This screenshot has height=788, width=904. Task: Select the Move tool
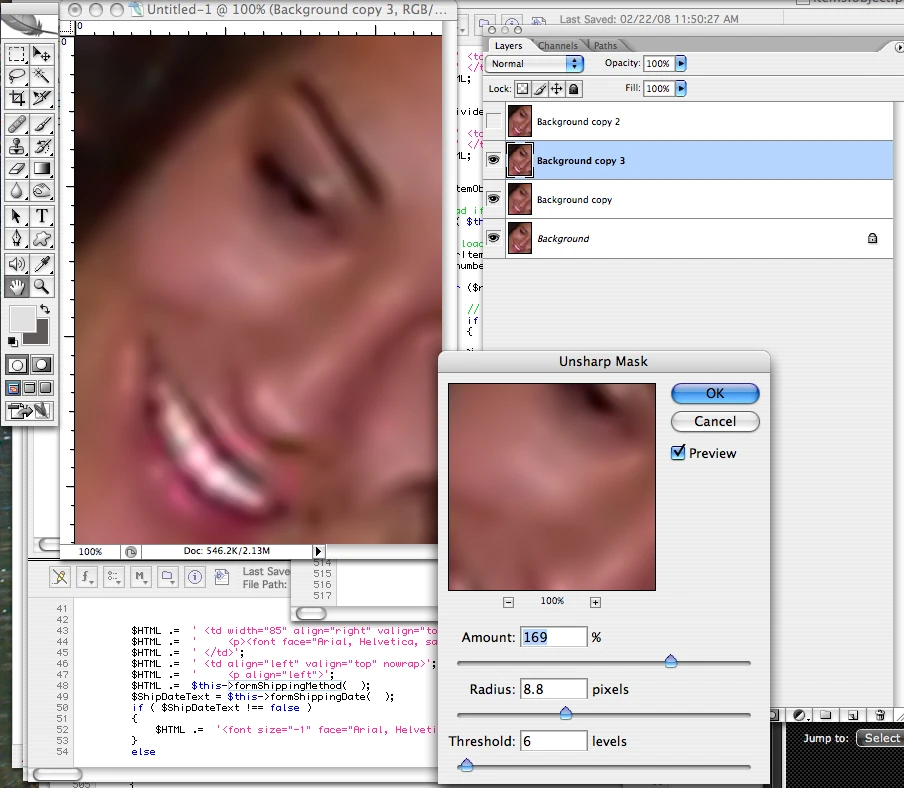tap(42, 54)
